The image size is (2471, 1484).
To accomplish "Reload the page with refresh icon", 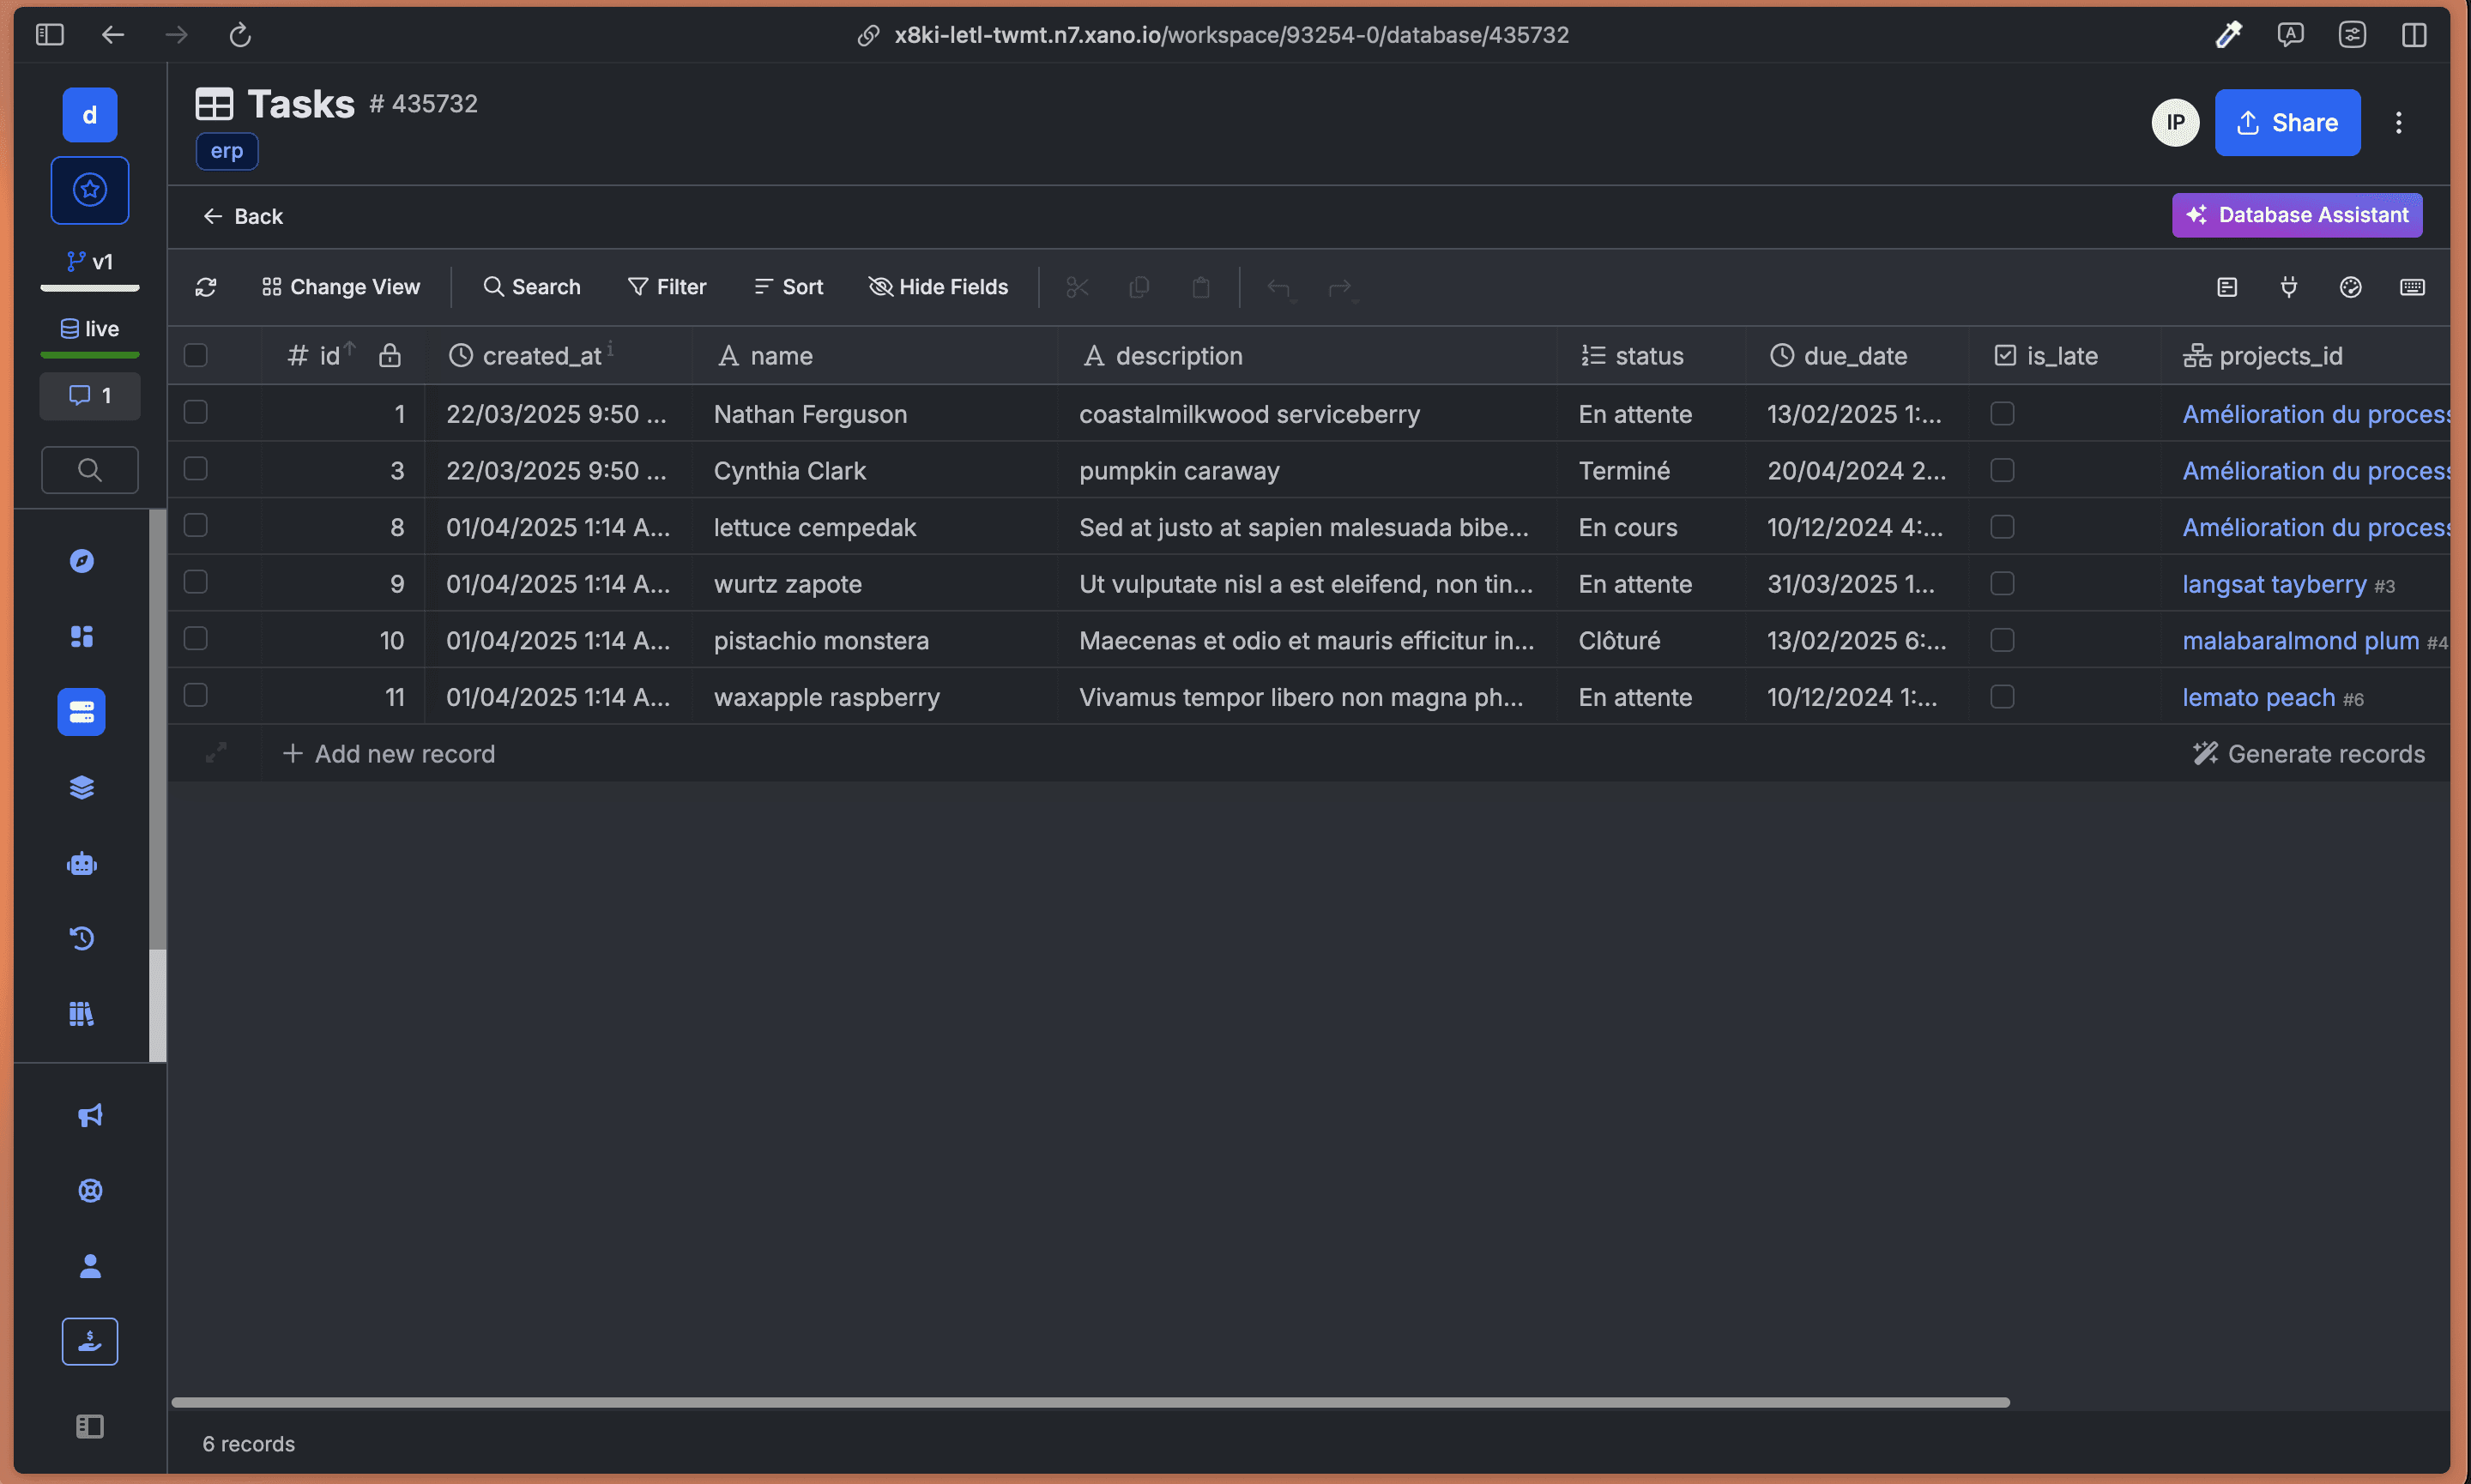I will tap(240, 35).
